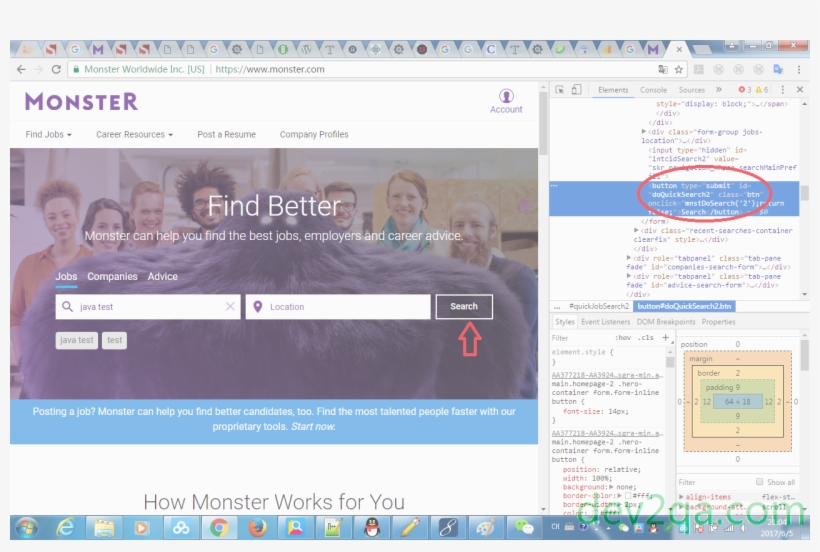Select the Advice search tab
Viewport: 820px width, 552px height.
tap(162, 277)
